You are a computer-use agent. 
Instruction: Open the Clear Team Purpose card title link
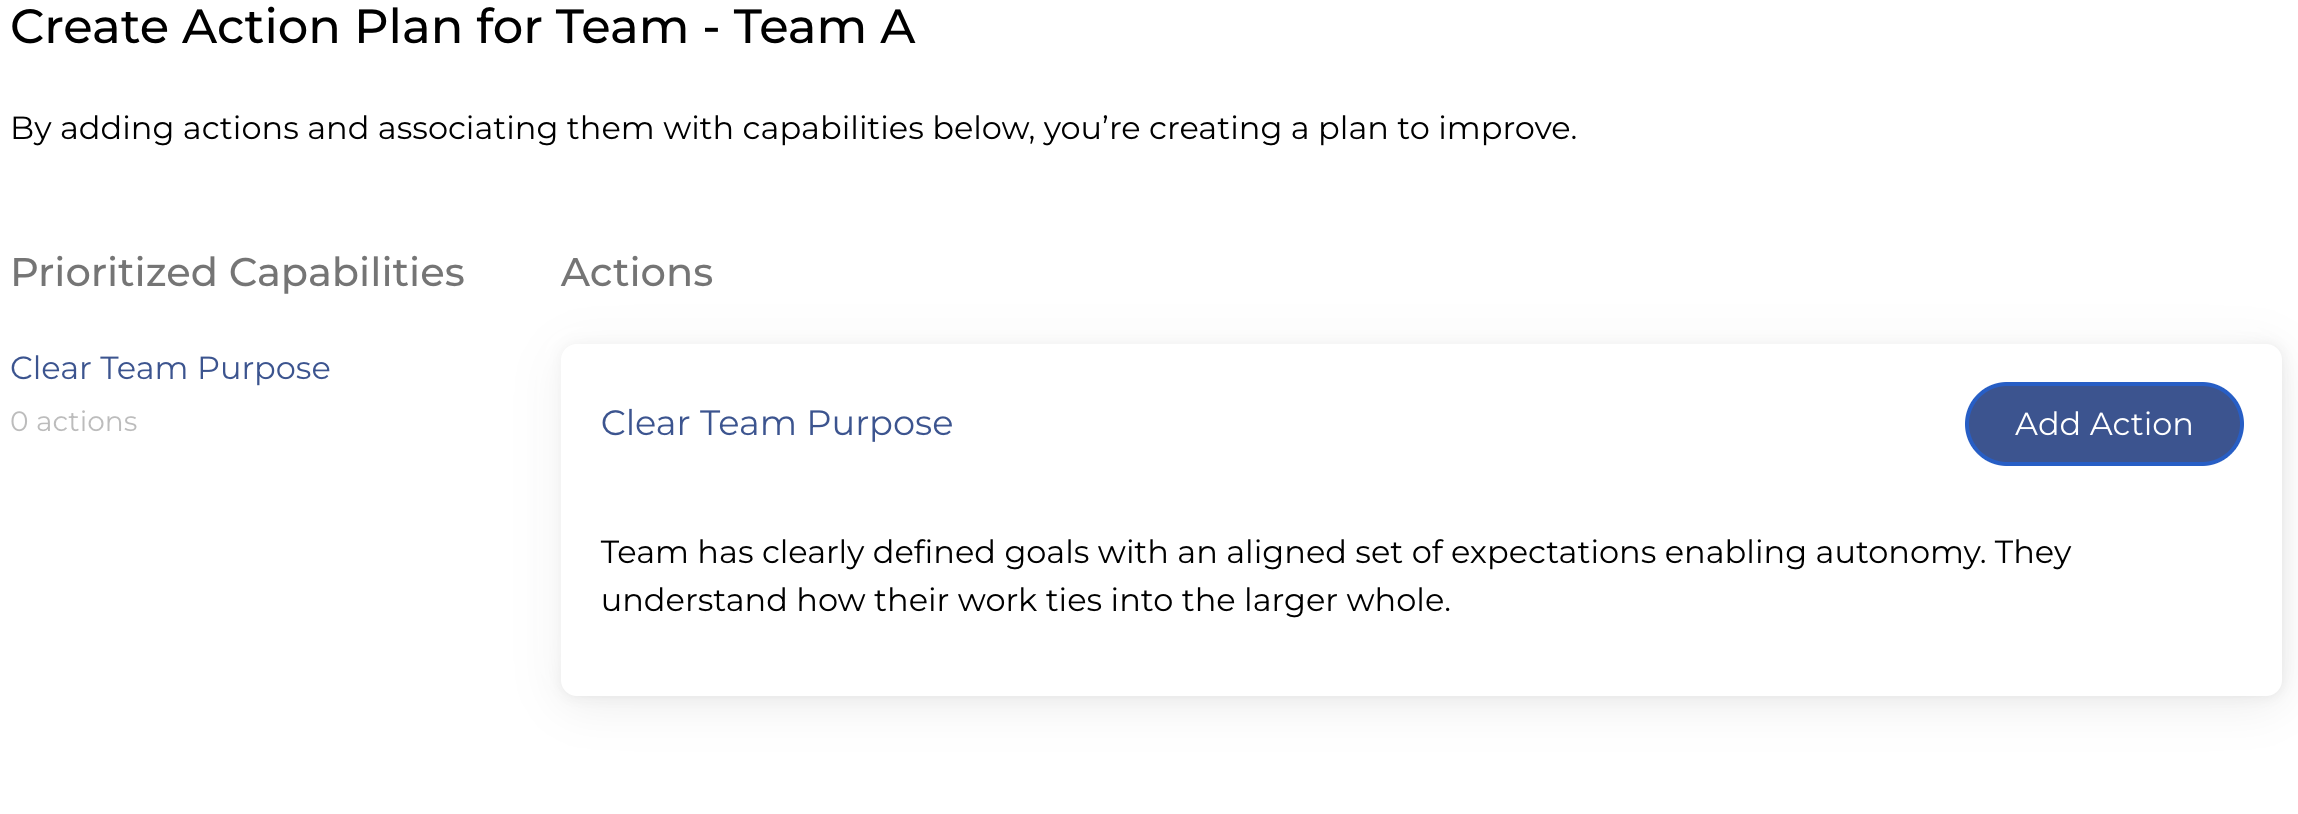(776, 423)
